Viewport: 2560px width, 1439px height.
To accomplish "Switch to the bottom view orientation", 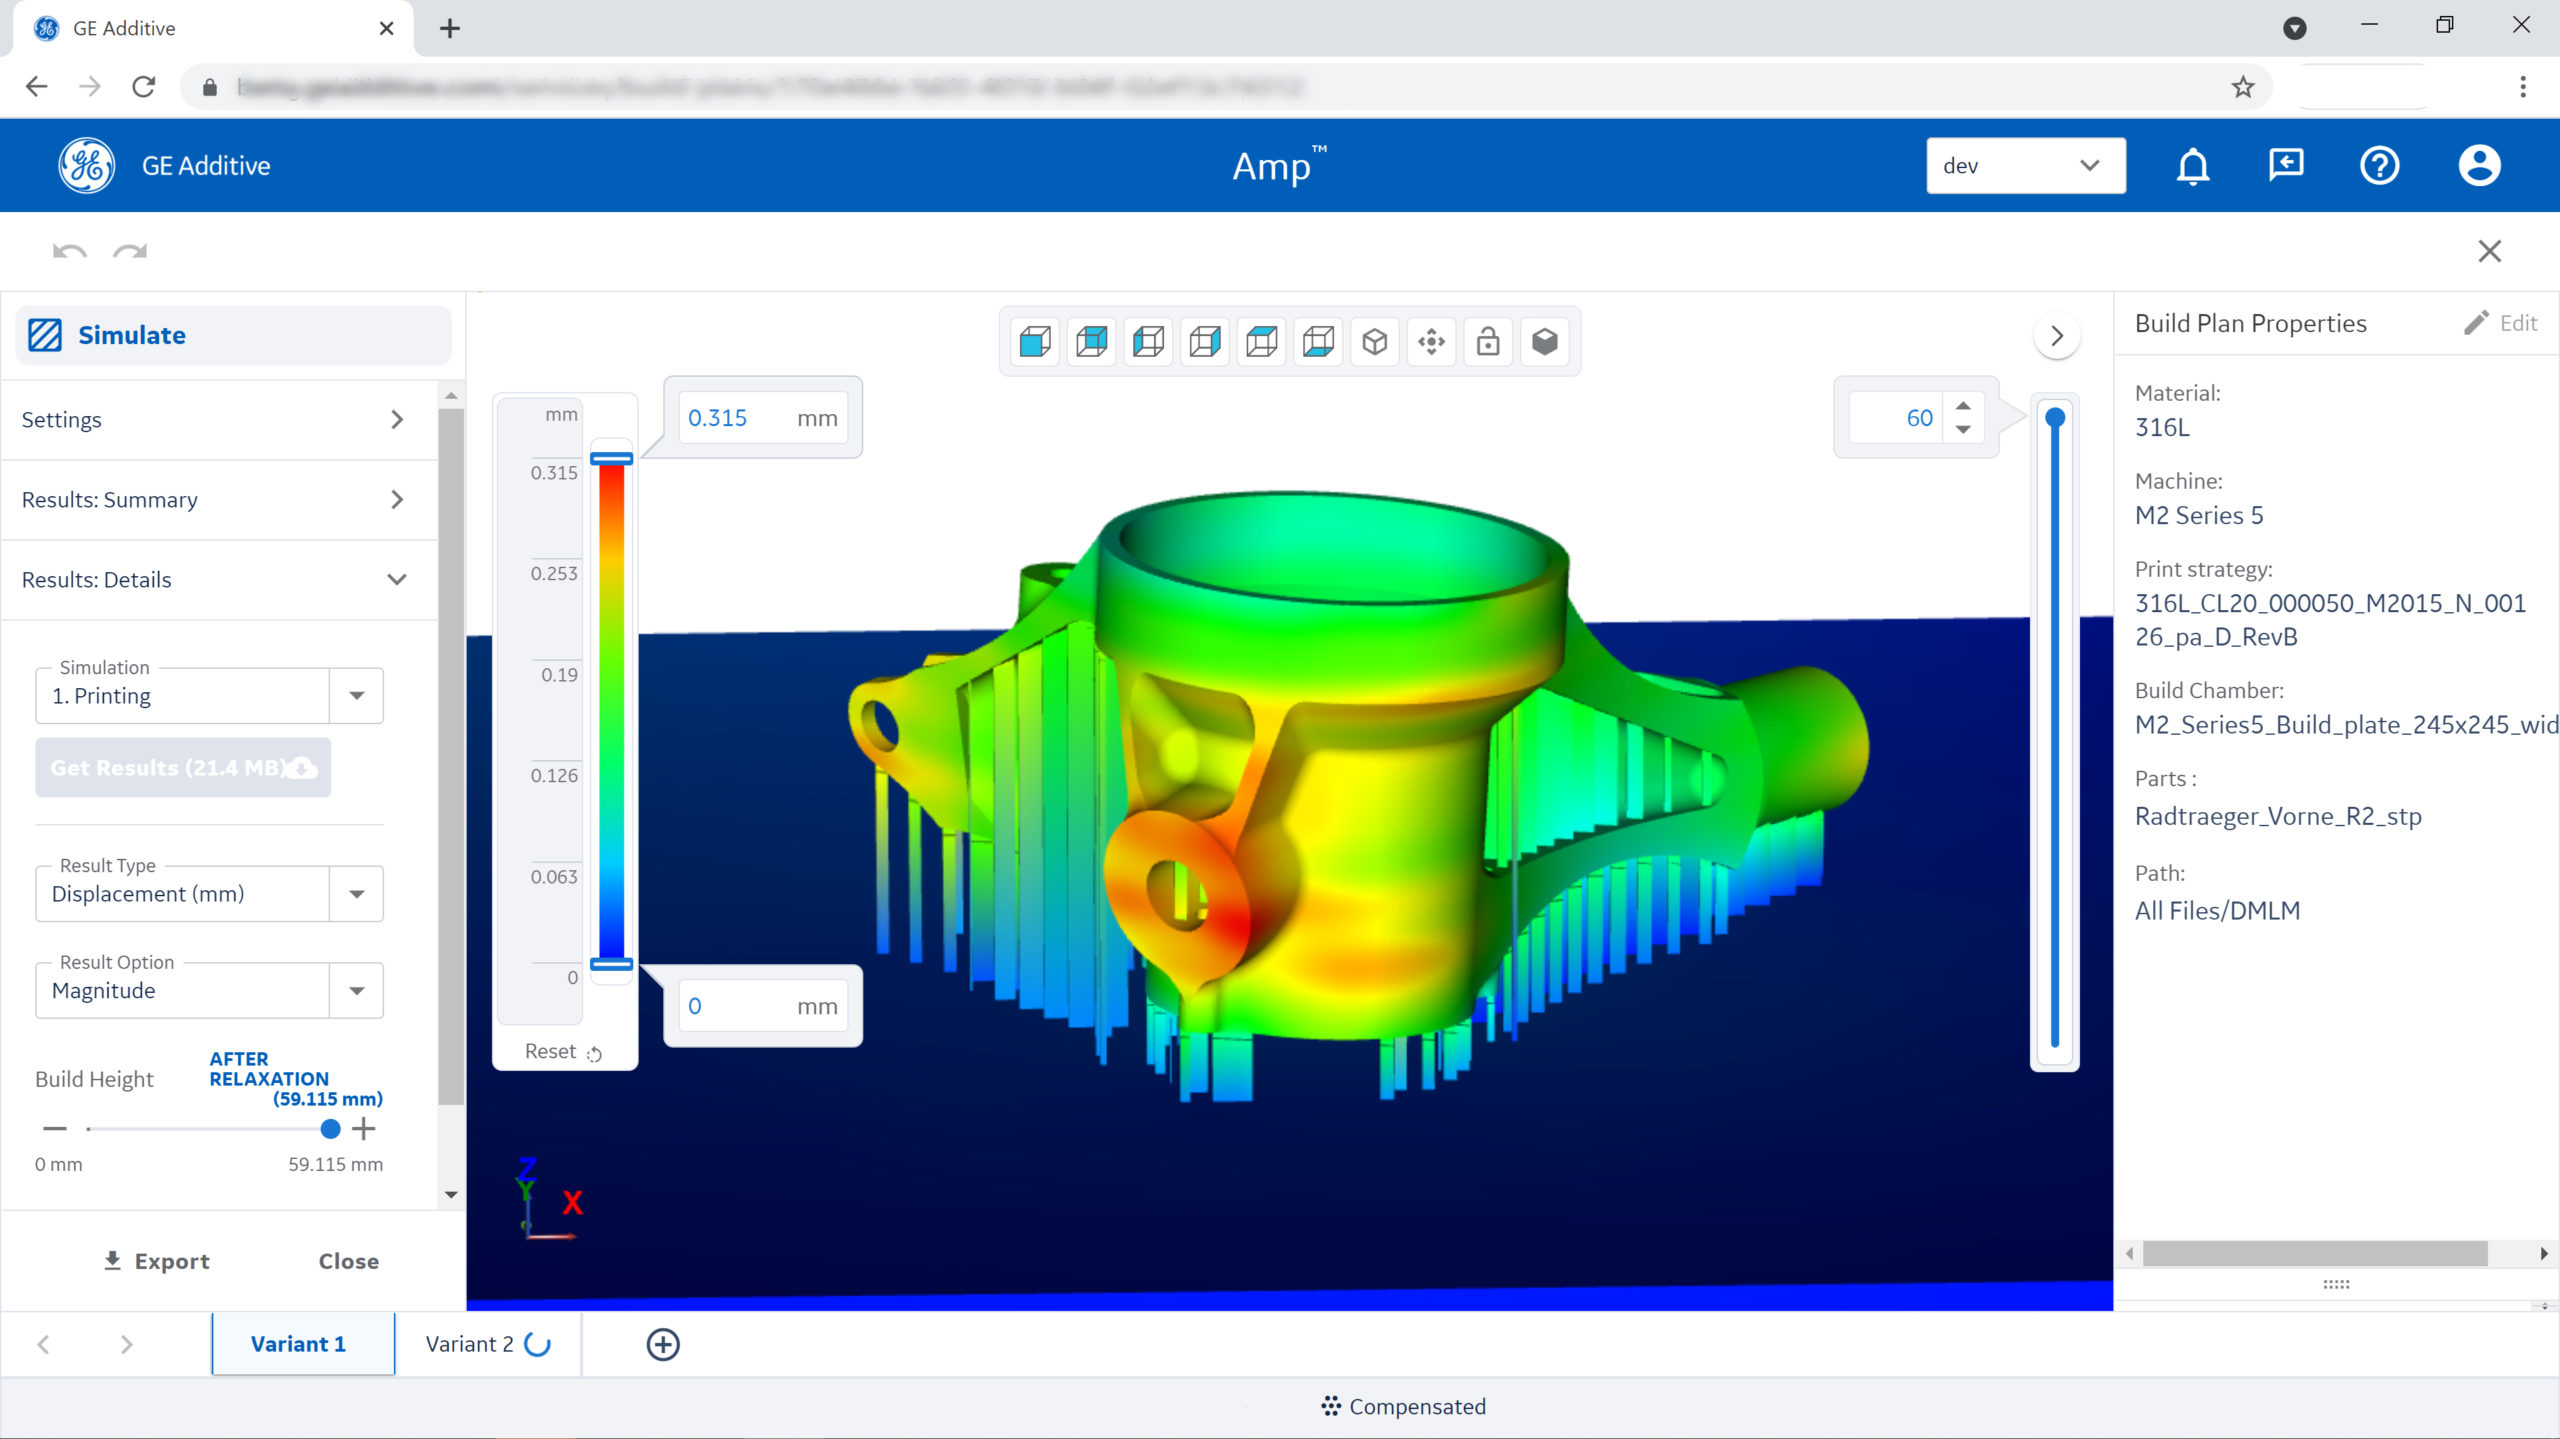I will click(x=1318, y=341).
